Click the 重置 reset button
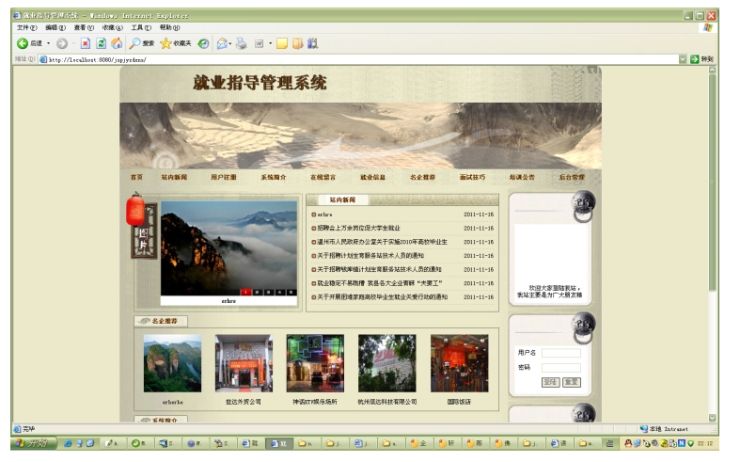Image resolution: width=756 pixels, height=462 pixels. pos(571,382)
